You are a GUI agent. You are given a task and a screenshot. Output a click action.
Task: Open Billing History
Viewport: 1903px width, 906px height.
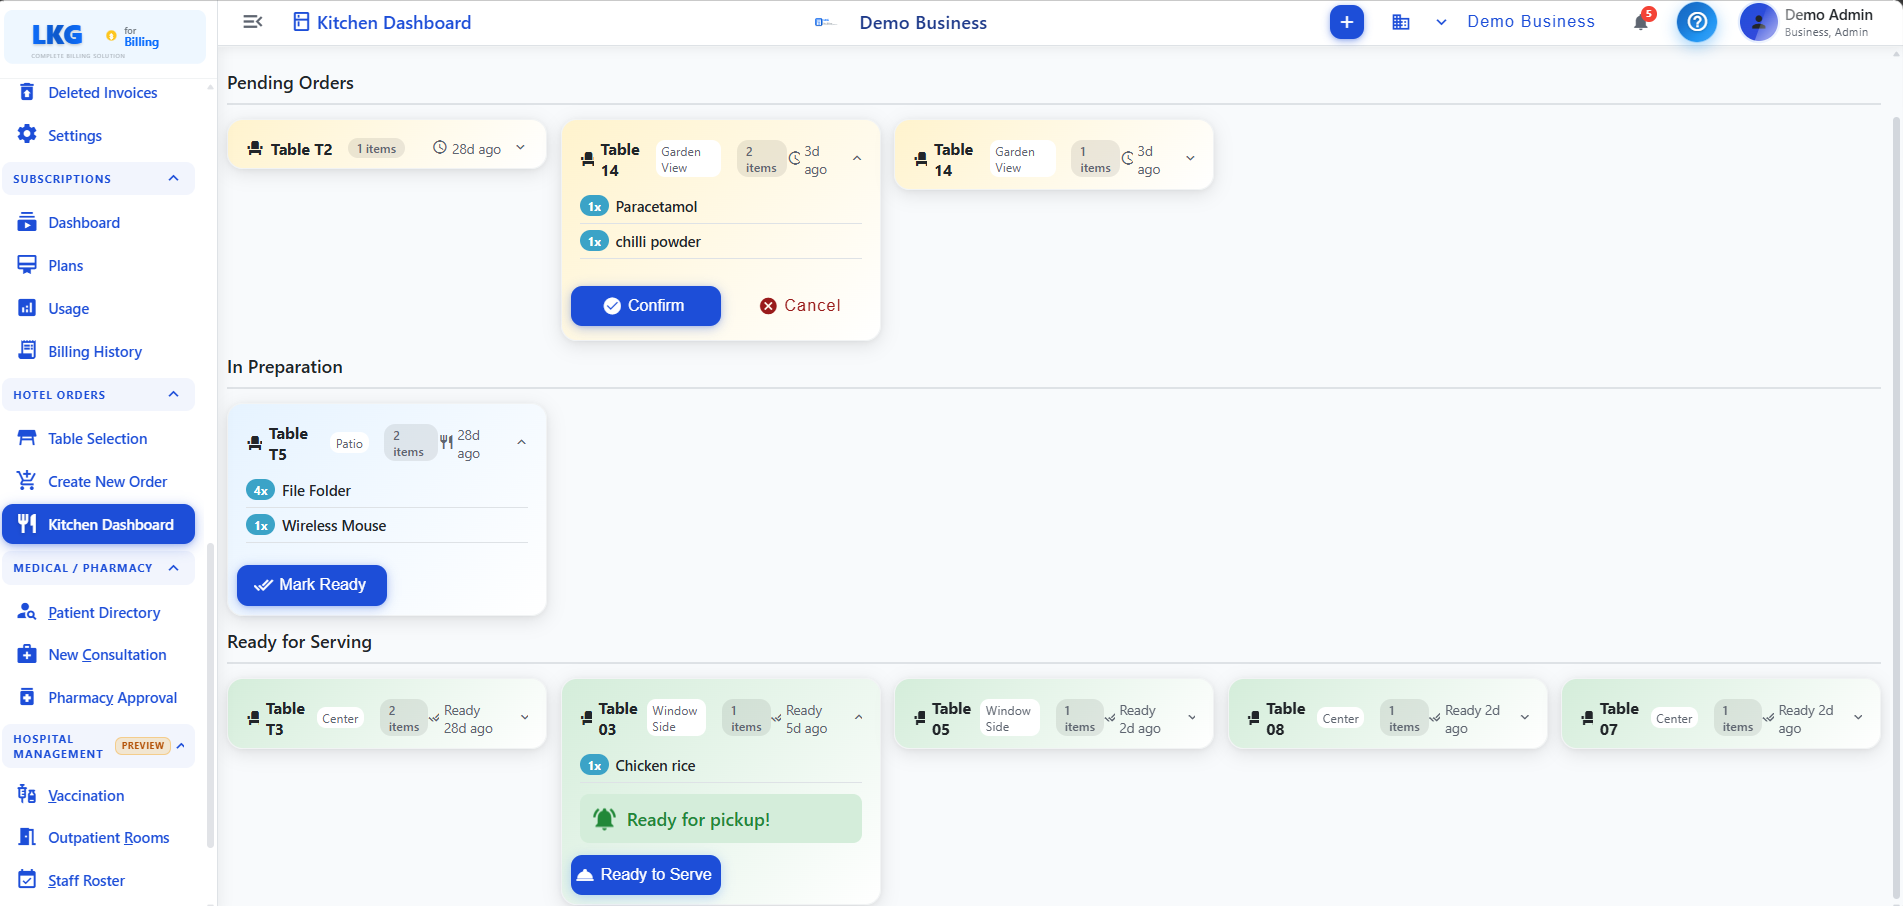[x=95, y=352]
